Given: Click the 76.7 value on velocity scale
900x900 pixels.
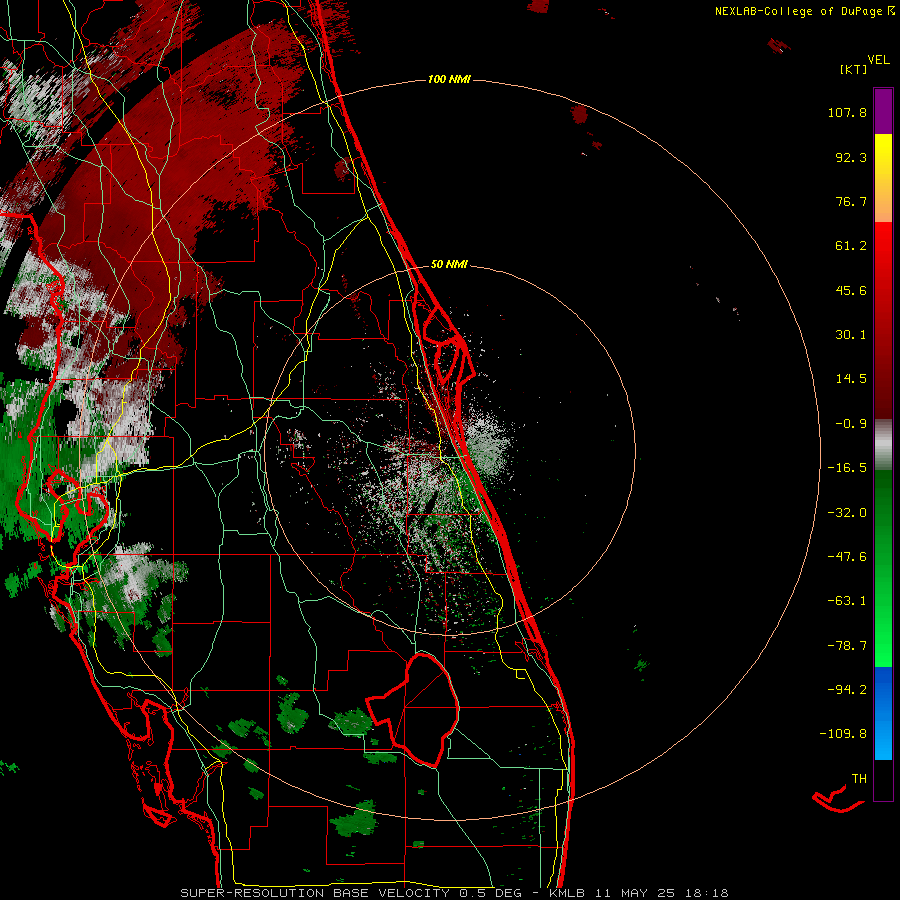Looking at the screenshot, I should [x=851, y=201].
